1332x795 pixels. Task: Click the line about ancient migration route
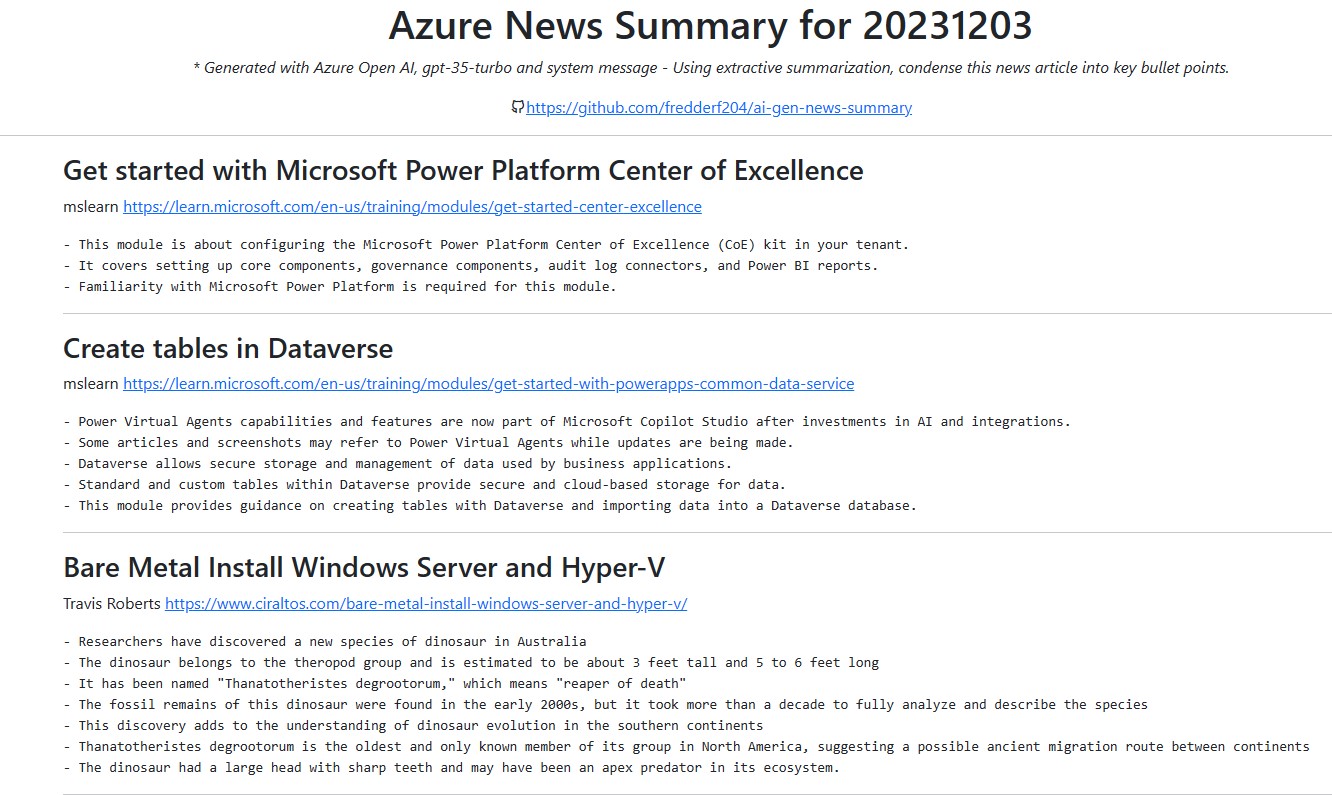click(x=686, y=746)
